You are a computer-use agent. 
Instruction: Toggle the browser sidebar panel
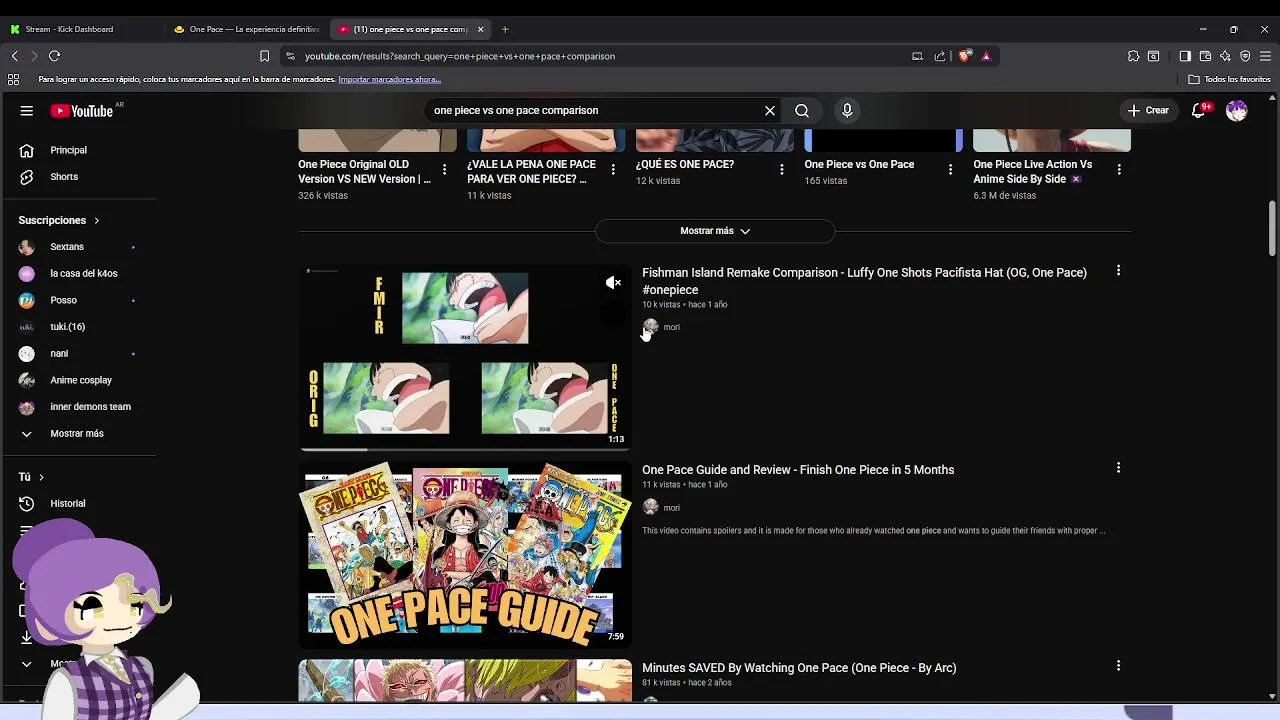1185,56
